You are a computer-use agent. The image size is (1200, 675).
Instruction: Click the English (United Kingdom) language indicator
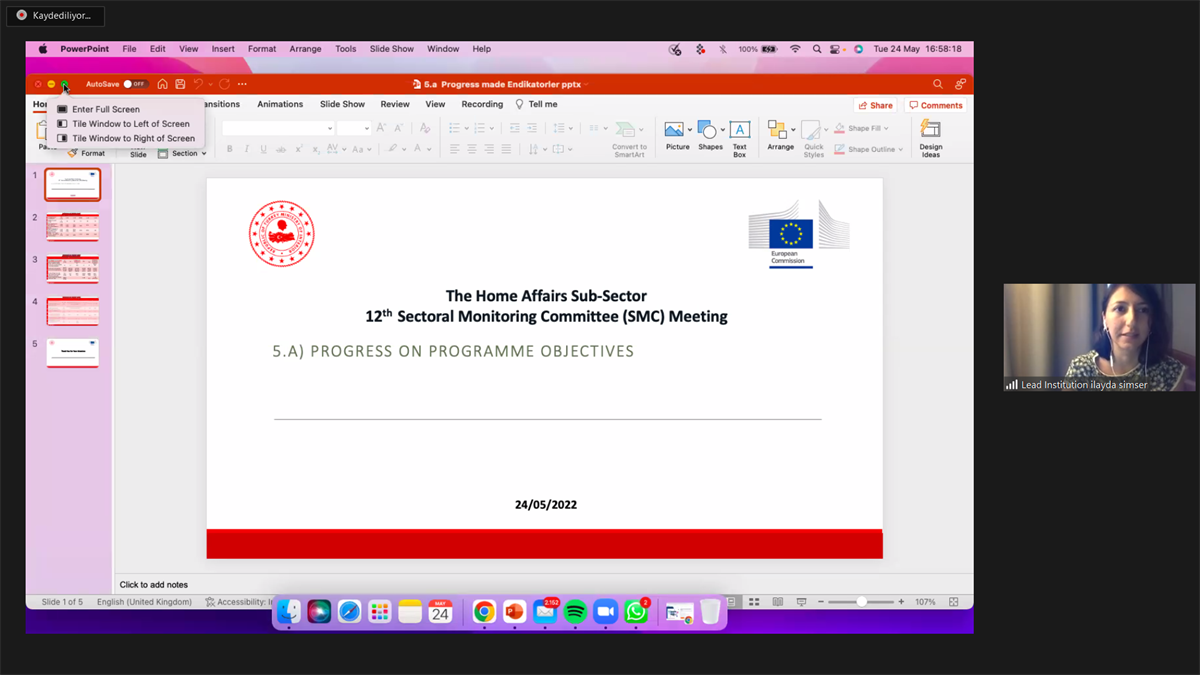pyautogui.click(x=144, y=602)
